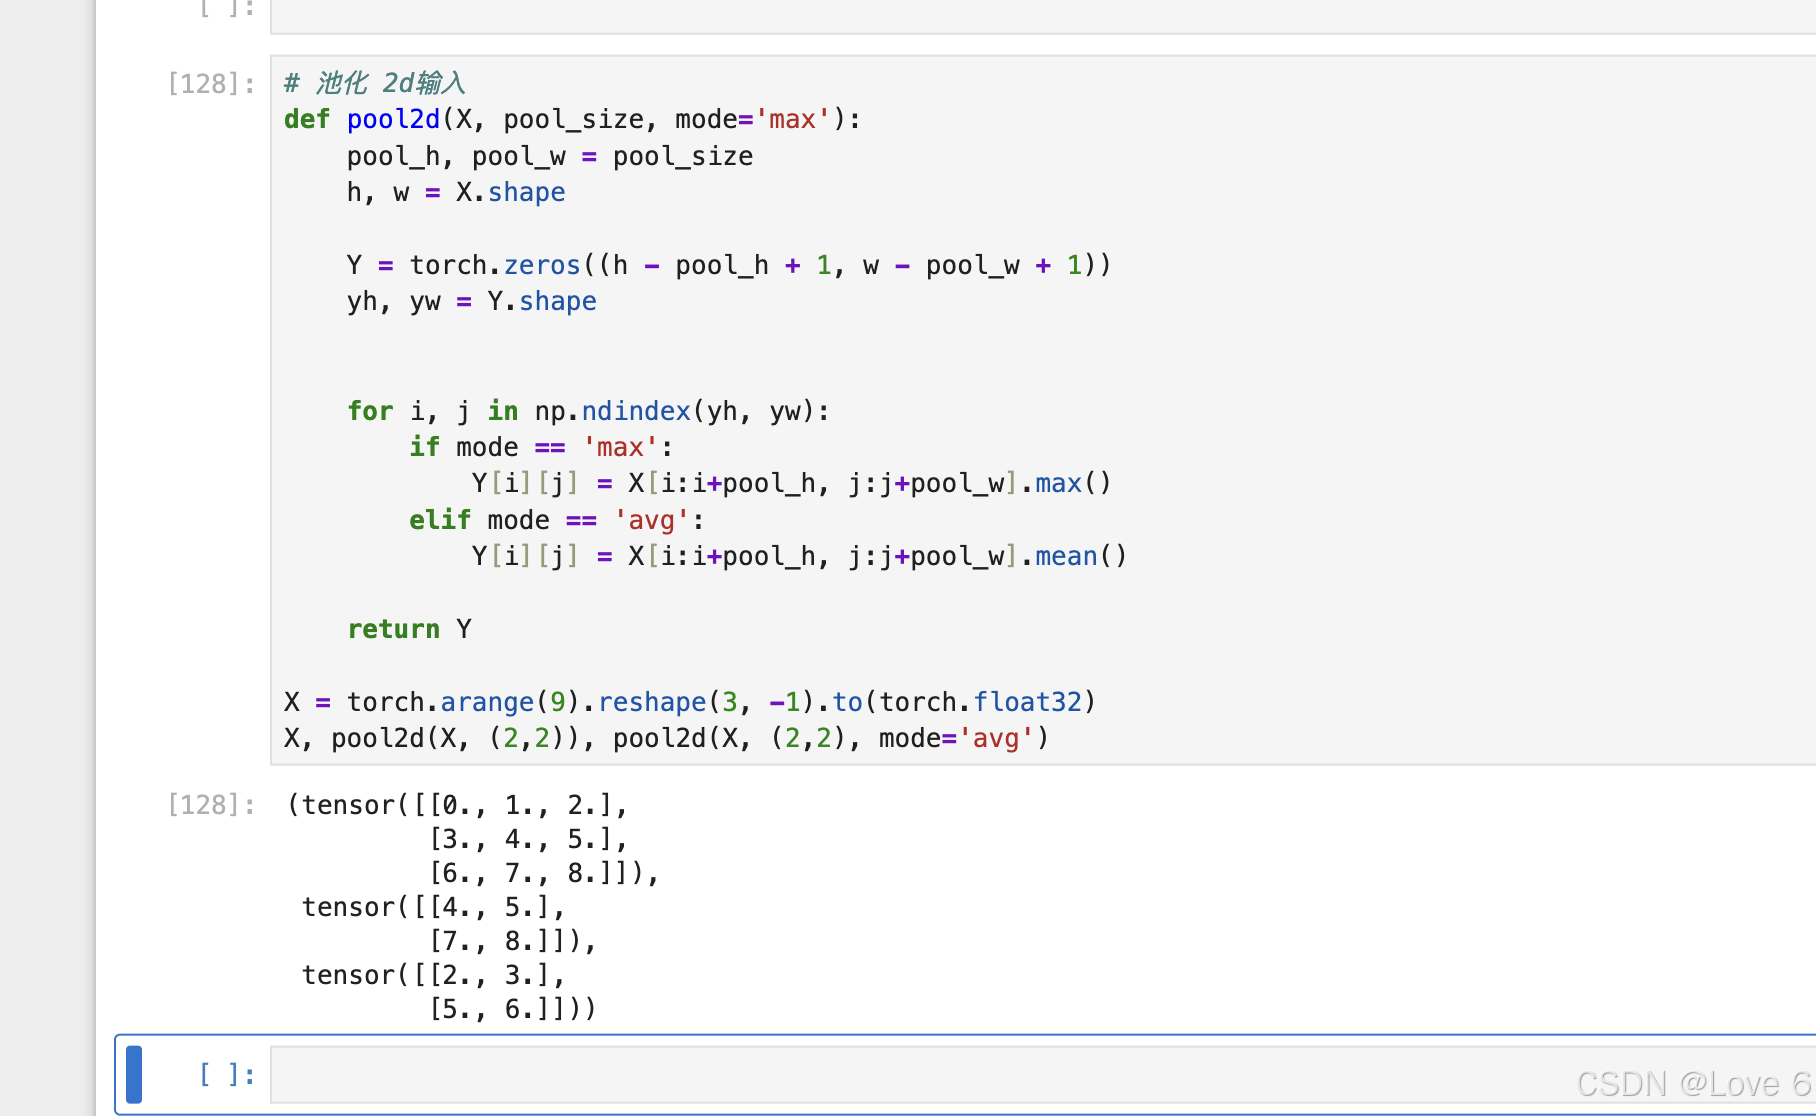
Task: Click the "for i, j in np.ndindex(yh, yw):" line
Action: click(588, 411)
